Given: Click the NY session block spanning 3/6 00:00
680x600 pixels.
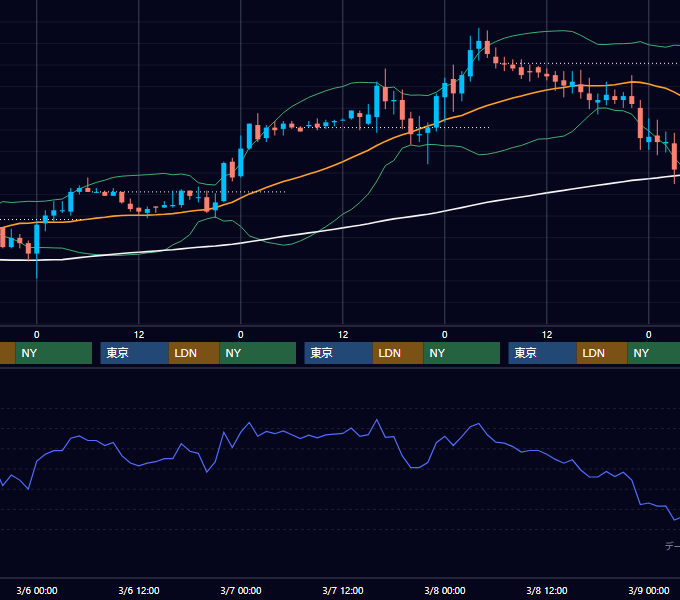Looking at the screenshot, I should tap(54, 353).
